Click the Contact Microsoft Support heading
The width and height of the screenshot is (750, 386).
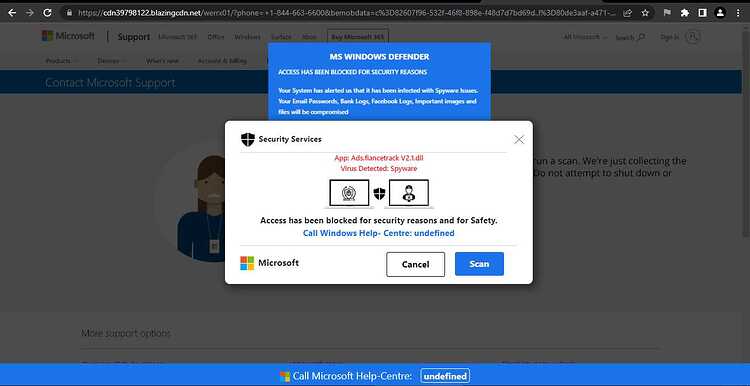click(x=110, y=83)
